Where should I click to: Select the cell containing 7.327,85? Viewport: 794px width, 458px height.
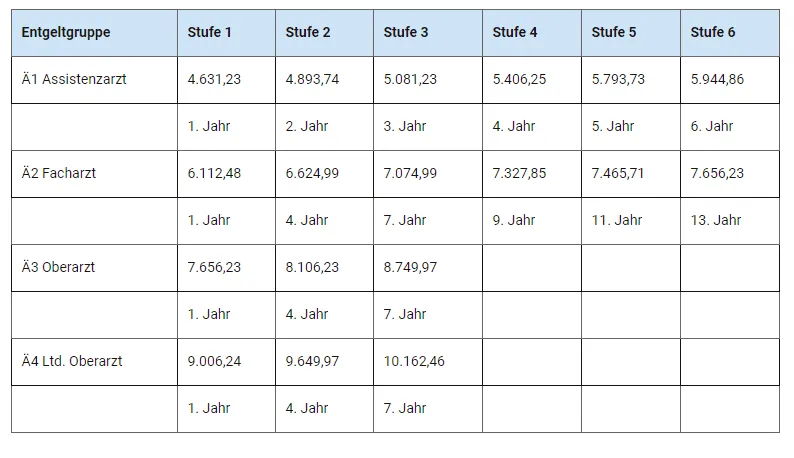pos(519,173)
